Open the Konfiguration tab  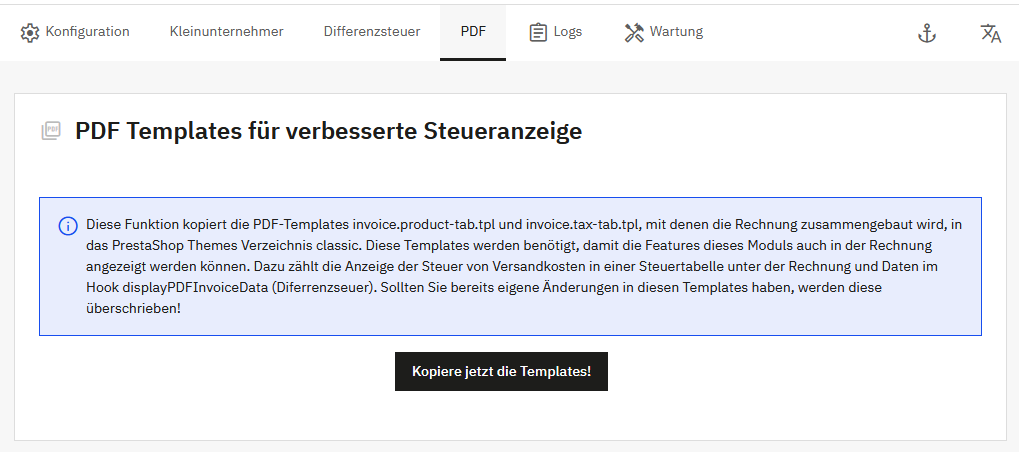click(x=87, y=32)
